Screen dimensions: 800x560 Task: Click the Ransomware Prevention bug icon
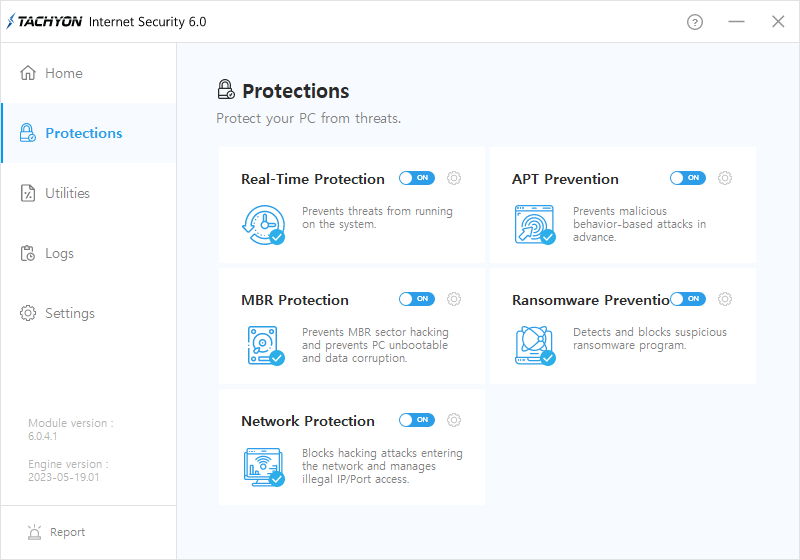click(x=534, y=345)
